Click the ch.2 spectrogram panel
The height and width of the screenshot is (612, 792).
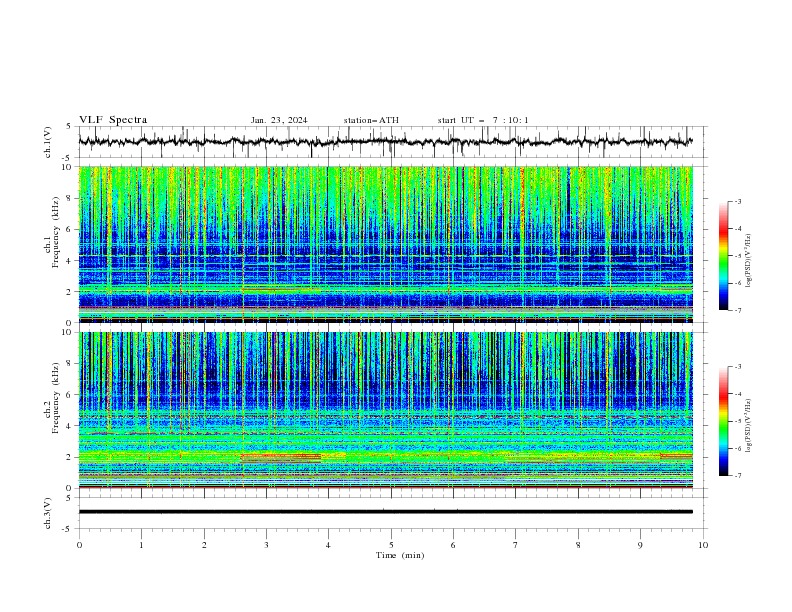385,410
